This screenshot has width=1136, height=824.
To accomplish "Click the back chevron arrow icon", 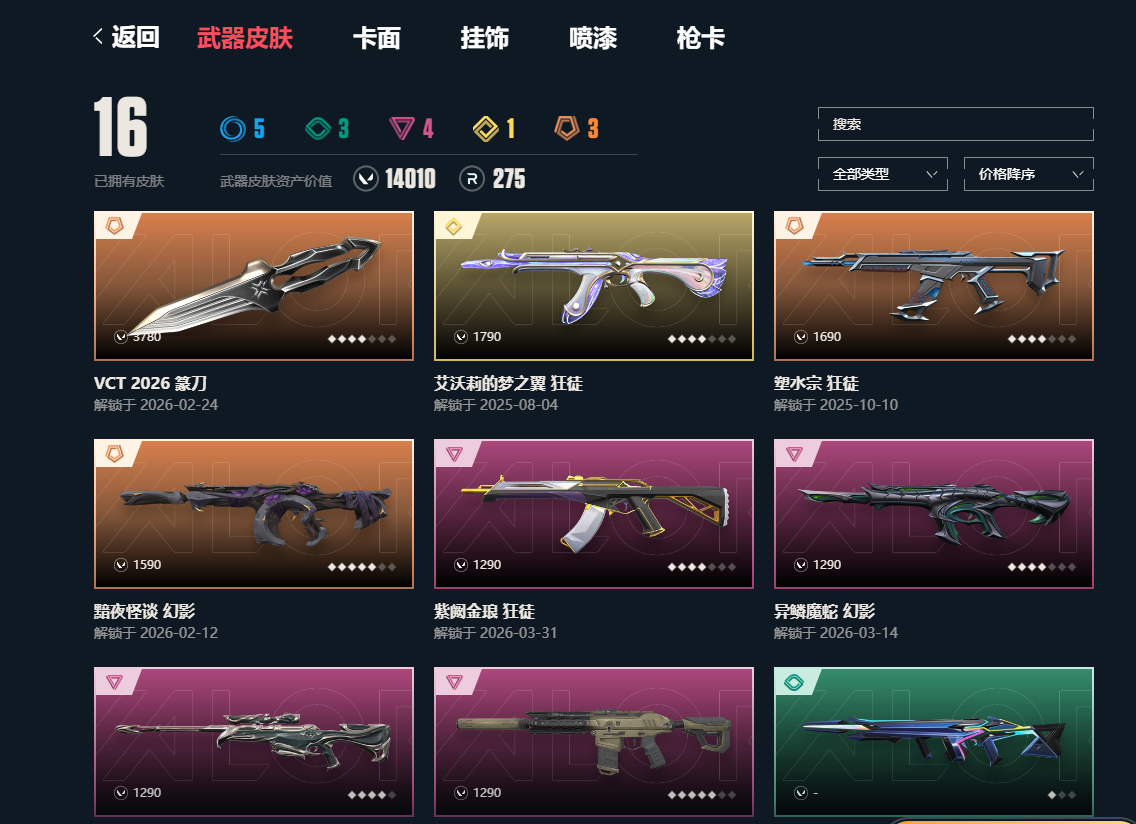I will pyautogui.click(x=98, y=36).
